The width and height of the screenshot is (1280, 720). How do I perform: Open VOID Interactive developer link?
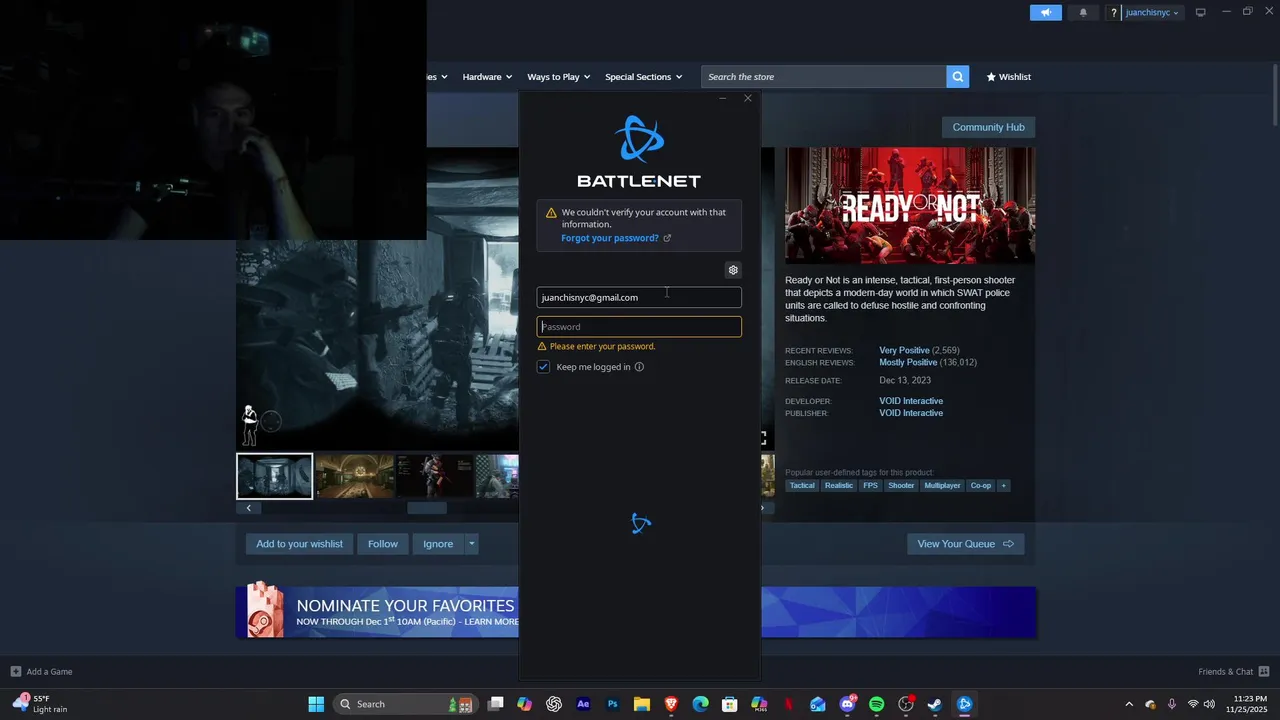pyautogui.click(x=911, y=401)
